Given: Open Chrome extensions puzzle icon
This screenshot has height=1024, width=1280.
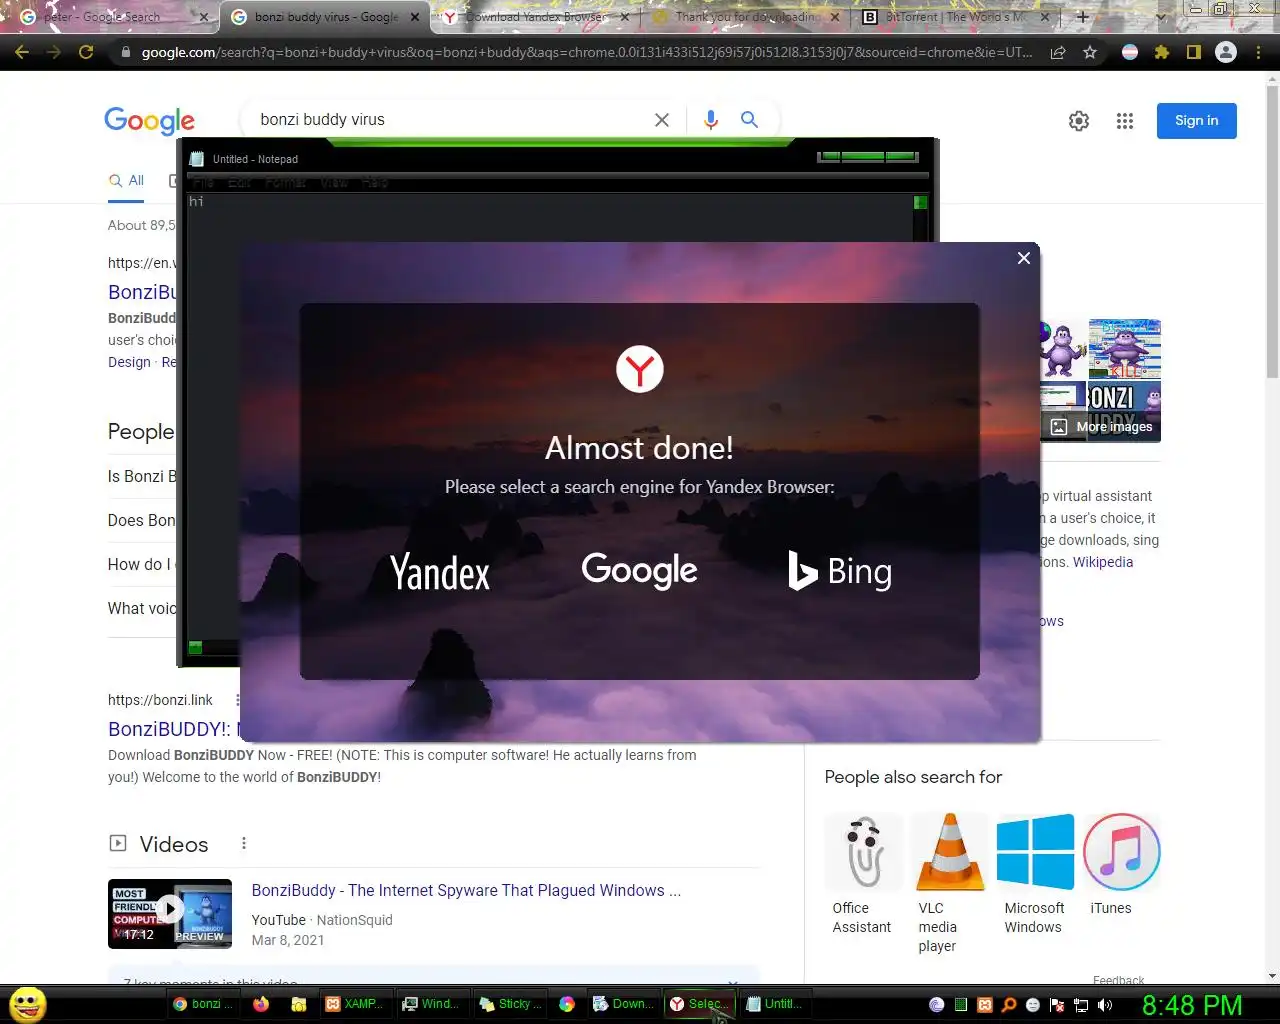Looking at the screenshot, I should (x=1162, y=52).
